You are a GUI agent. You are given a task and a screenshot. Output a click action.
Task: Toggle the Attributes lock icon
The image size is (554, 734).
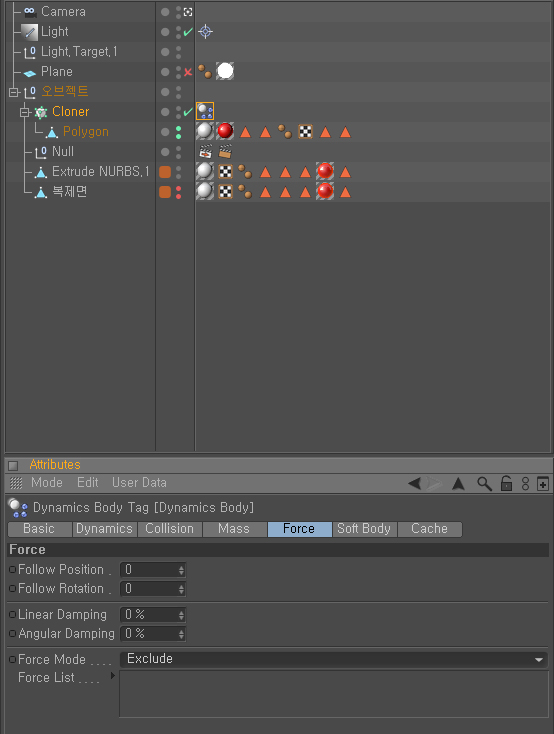(x=506, y=484)
